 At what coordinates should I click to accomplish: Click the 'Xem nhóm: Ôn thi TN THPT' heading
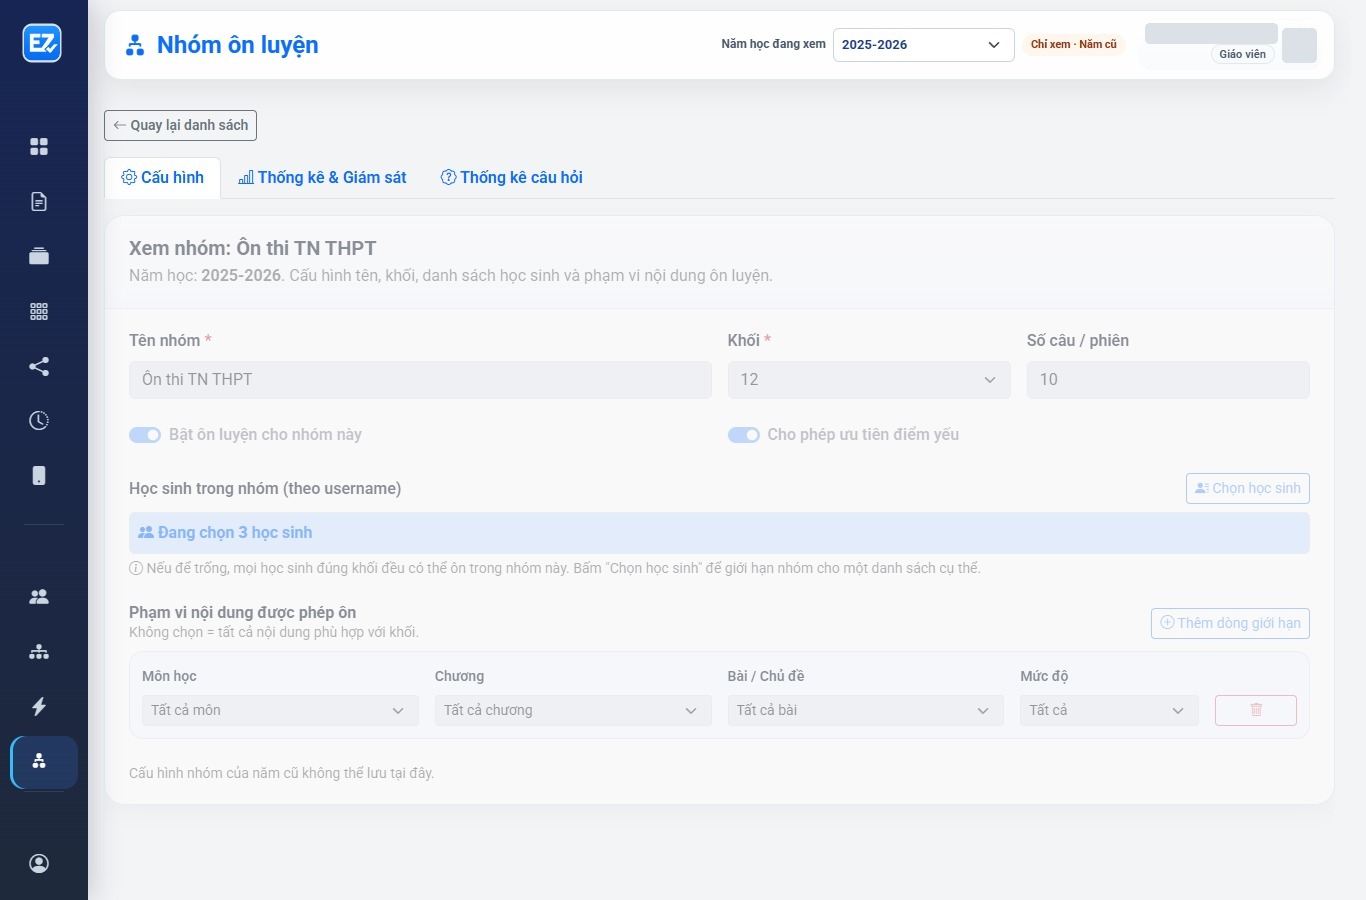click(253, 248)
